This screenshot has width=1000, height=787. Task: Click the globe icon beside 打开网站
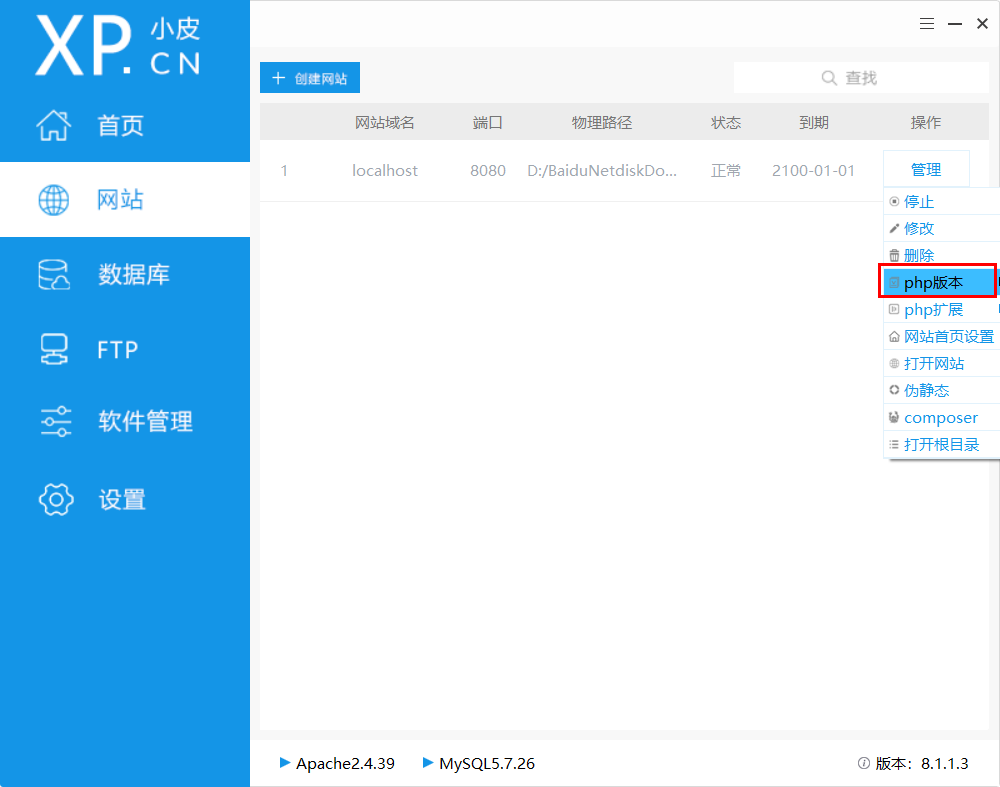[x=894, y=364]
